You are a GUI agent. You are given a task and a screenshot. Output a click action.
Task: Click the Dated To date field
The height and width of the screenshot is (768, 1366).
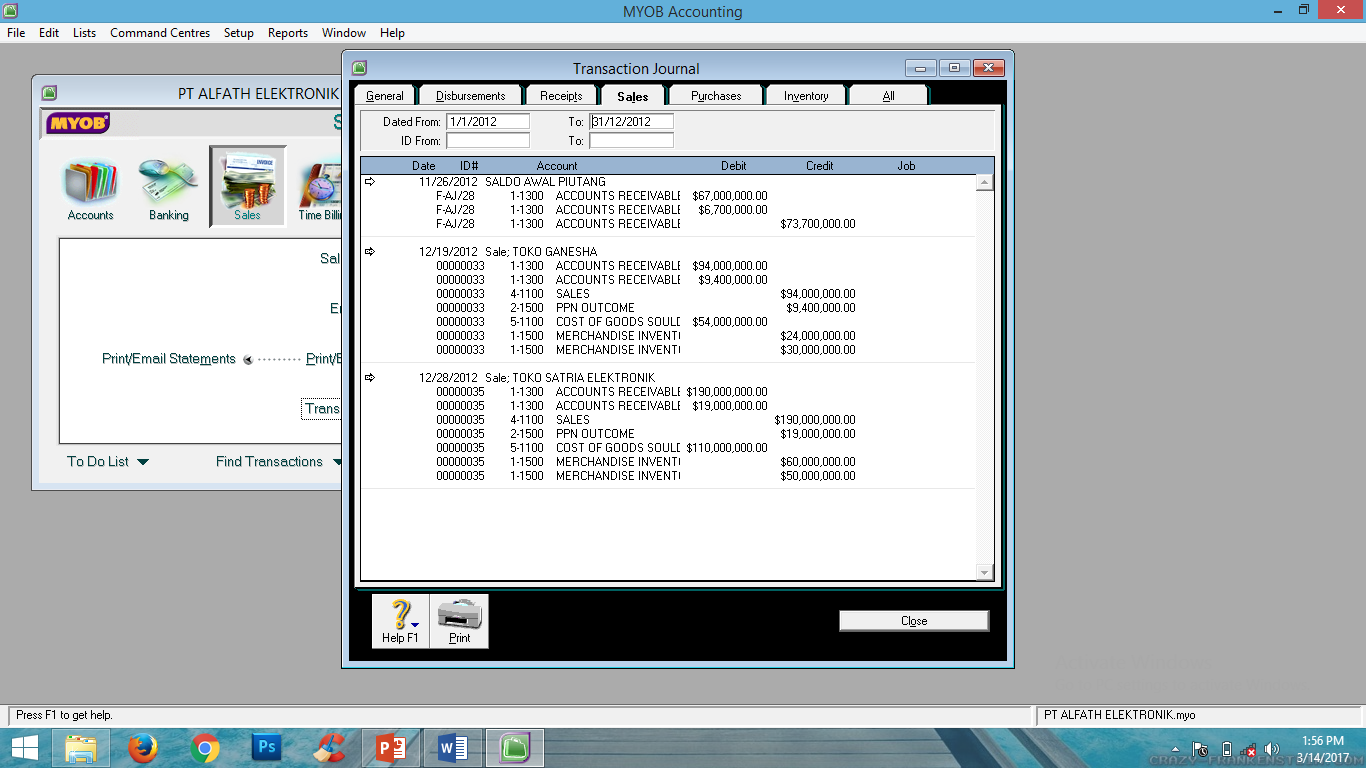(x=631, y=122)
